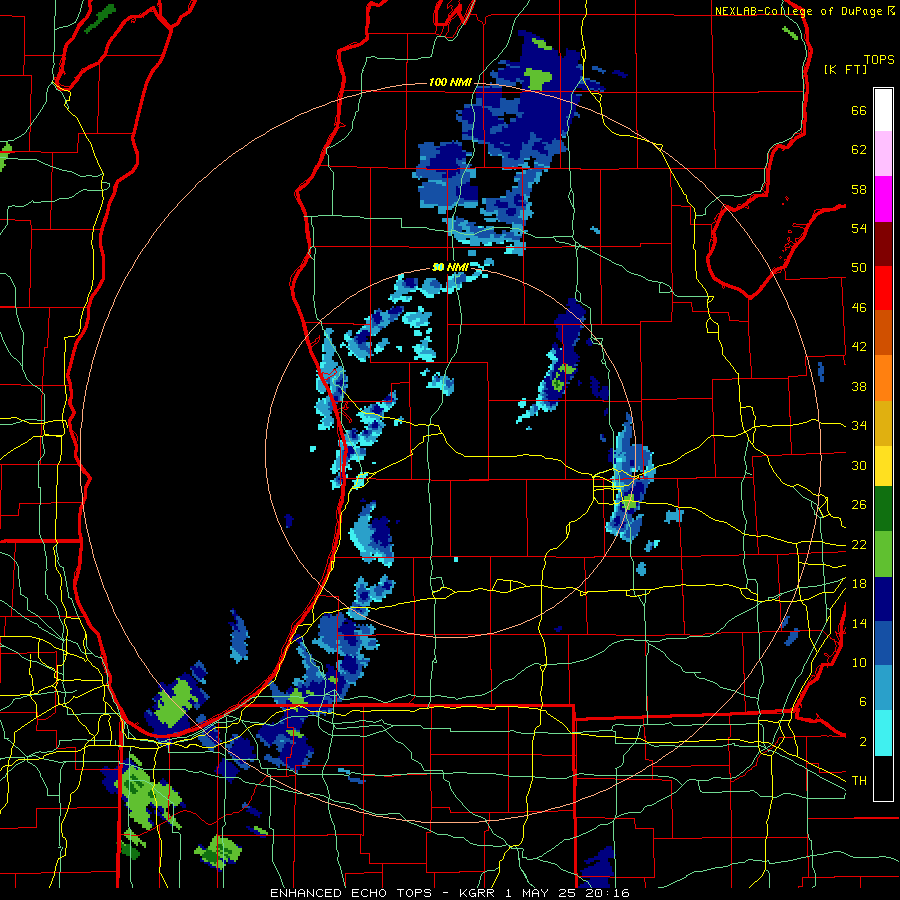900x900 pixels.
Task: Click the [K FT] units label
Action: 845,70
